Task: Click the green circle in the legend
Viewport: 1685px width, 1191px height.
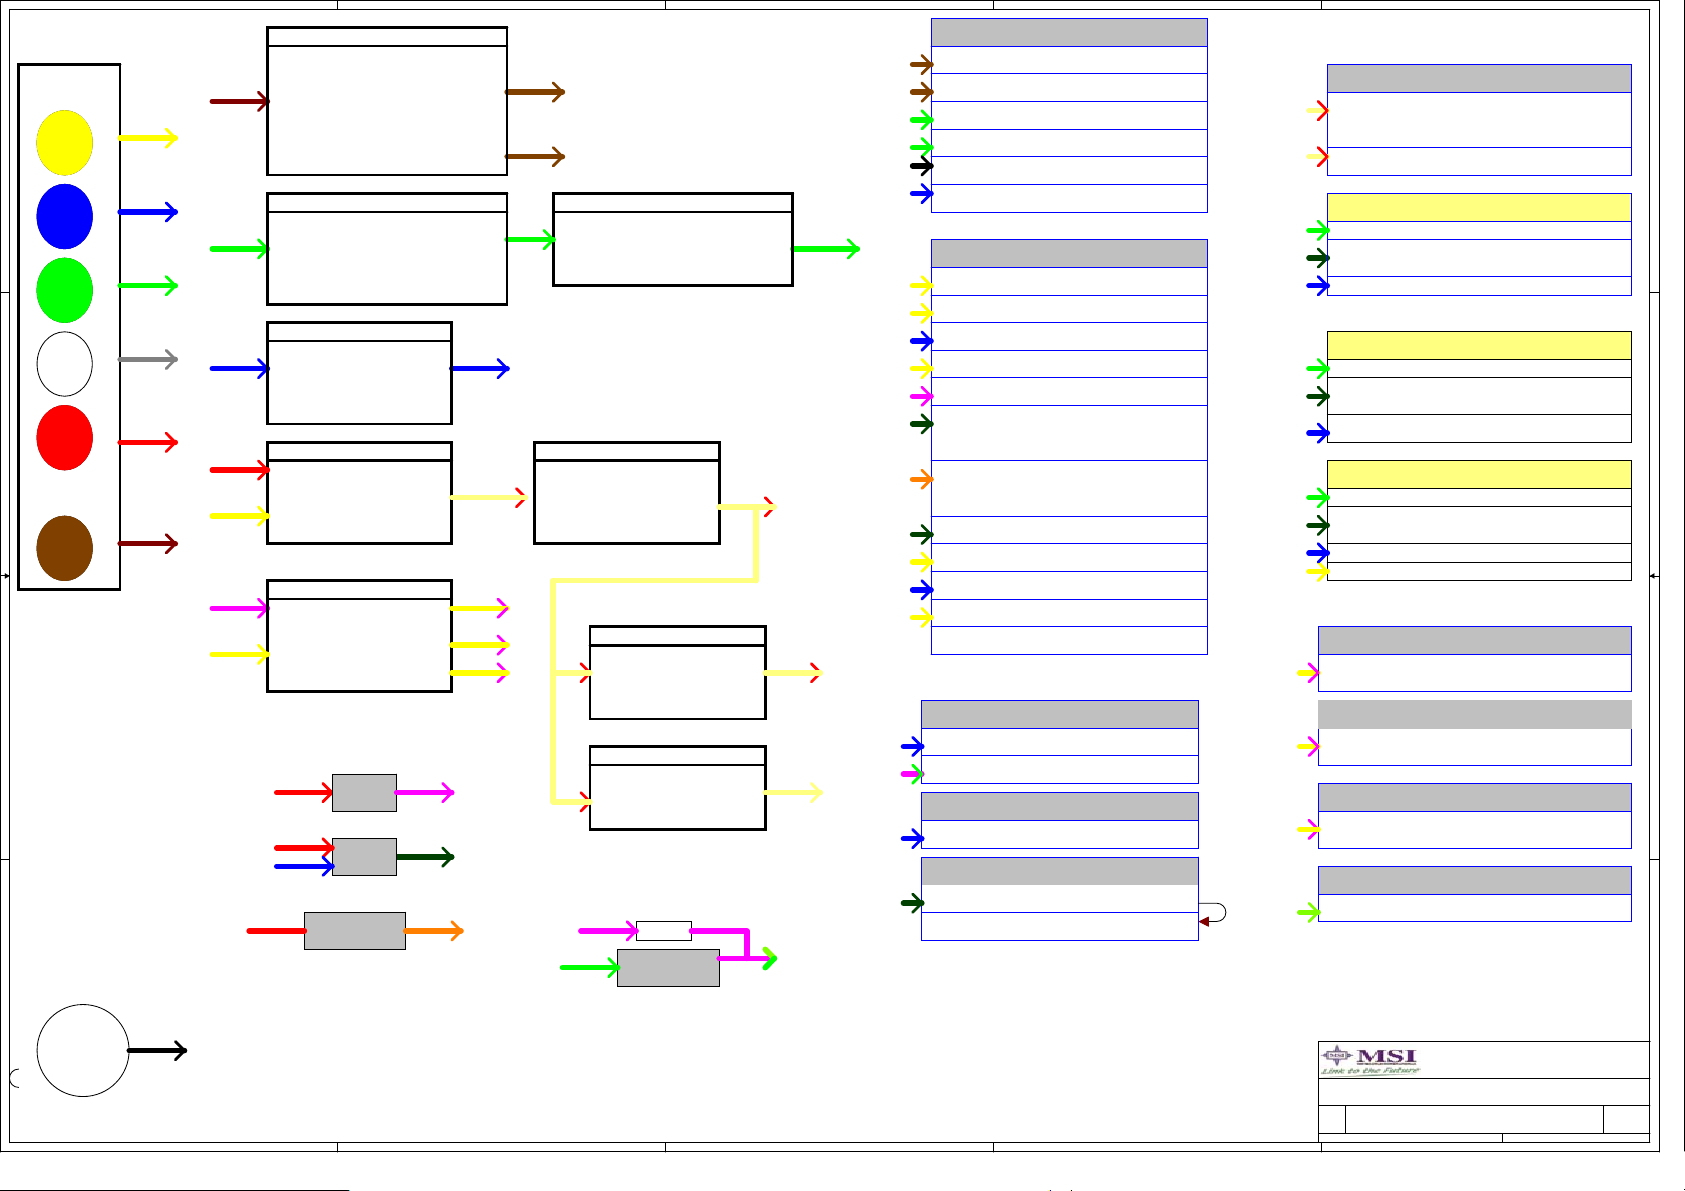Action: [x=65, y=290]
